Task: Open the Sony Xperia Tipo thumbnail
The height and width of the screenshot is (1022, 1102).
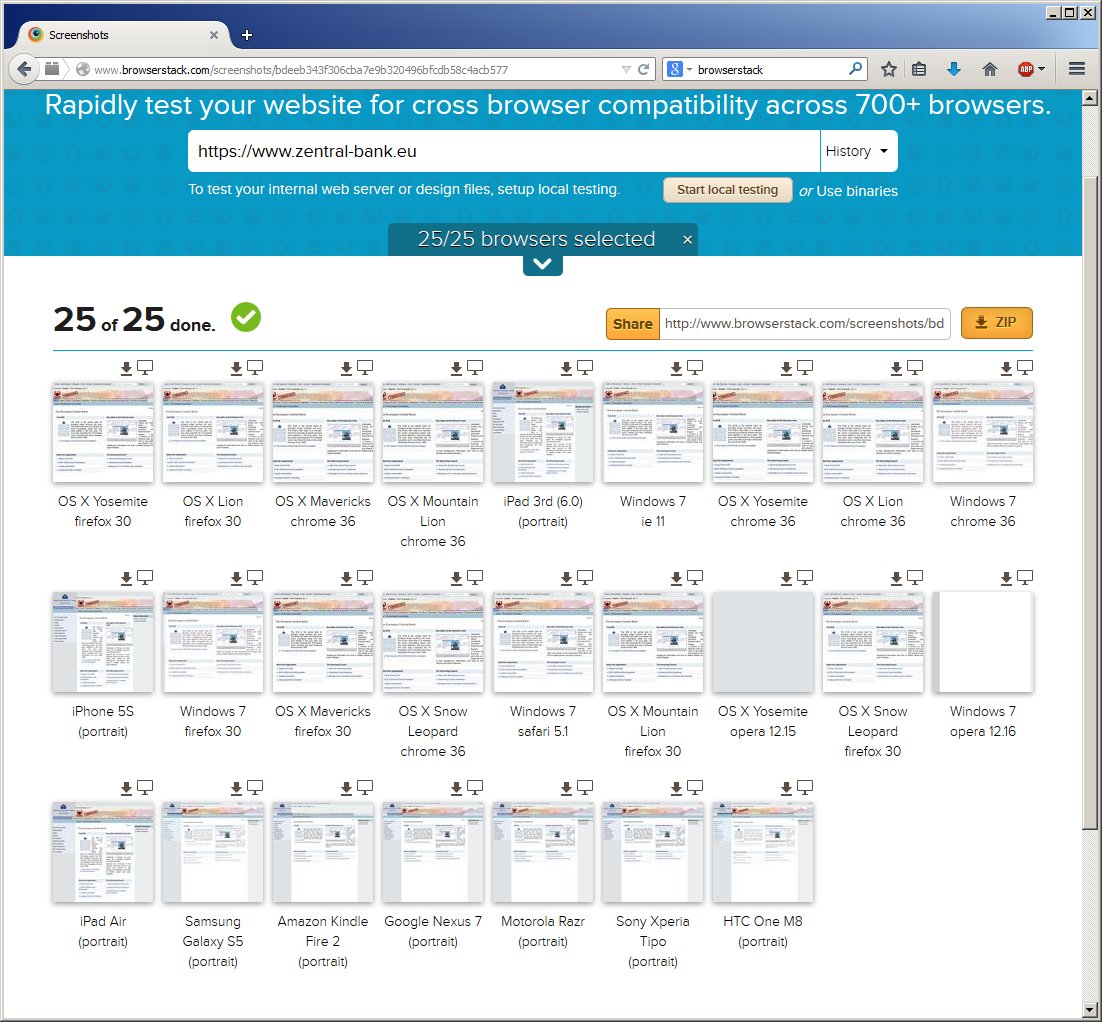Action: pos(653,852)
